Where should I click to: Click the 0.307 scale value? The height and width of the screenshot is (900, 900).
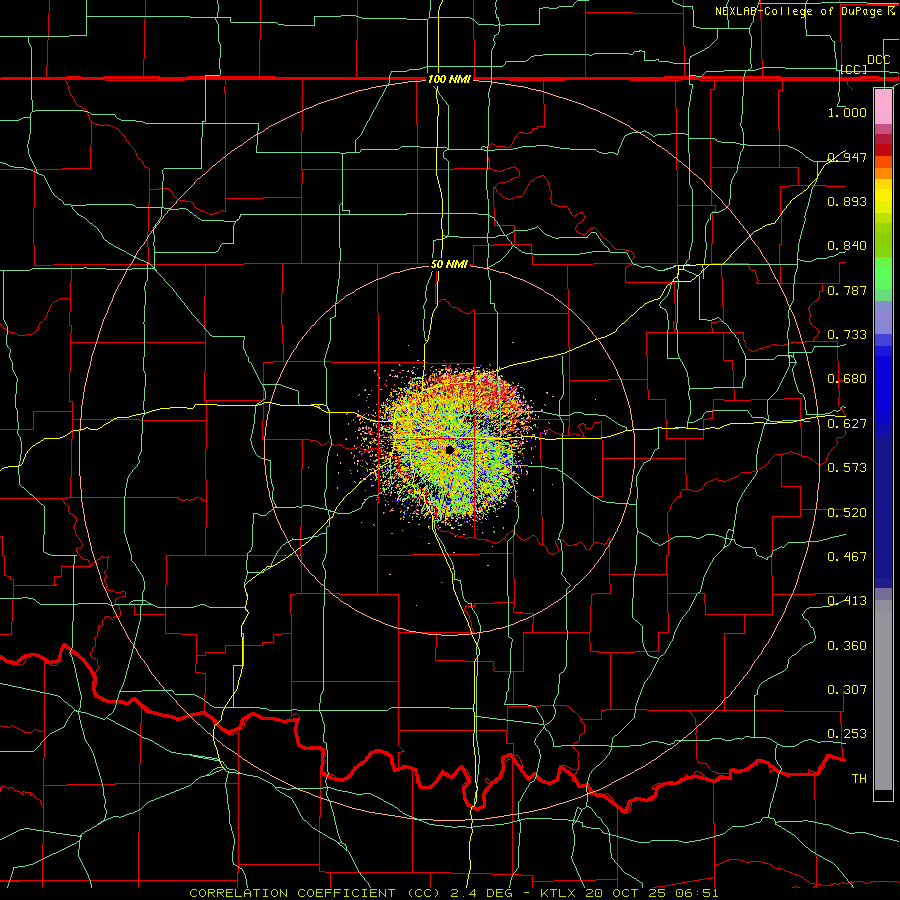click(847, 689)
